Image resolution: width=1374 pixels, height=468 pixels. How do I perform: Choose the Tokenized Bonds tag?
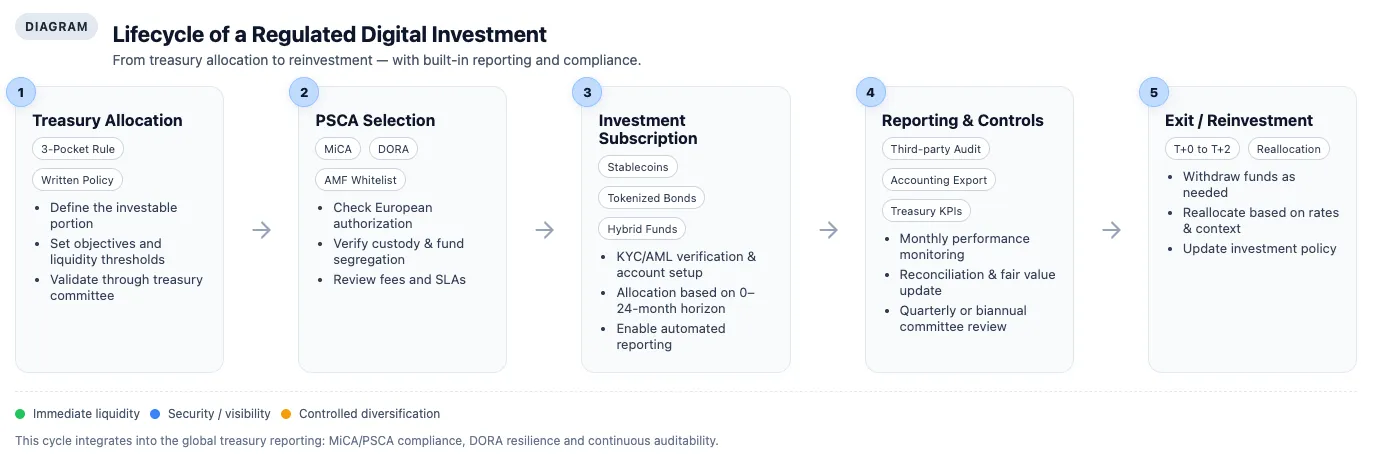651,197
